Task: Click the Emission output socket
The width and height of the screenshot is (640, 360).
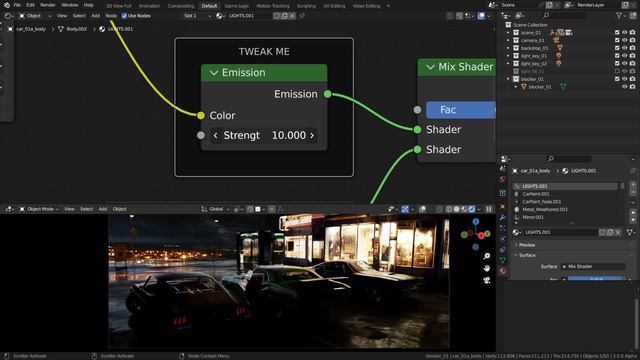Action: click(327, 94)
